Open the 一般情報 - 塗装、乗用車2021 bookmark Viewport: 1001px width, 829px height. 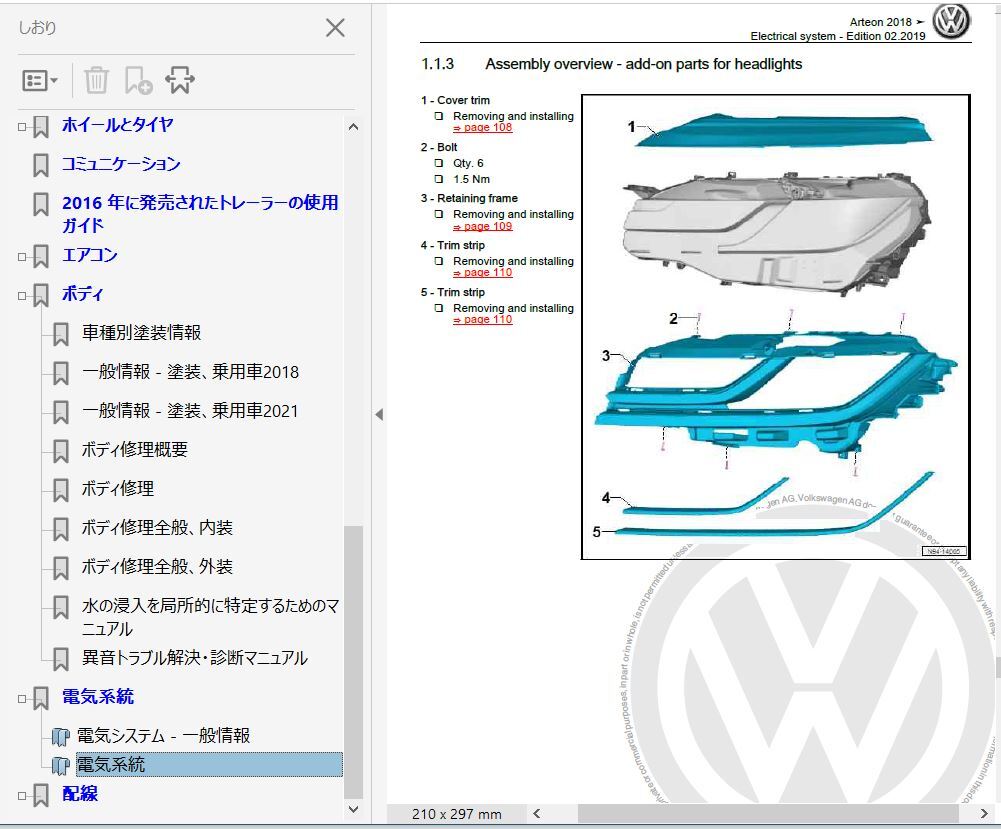click(190, 410)
